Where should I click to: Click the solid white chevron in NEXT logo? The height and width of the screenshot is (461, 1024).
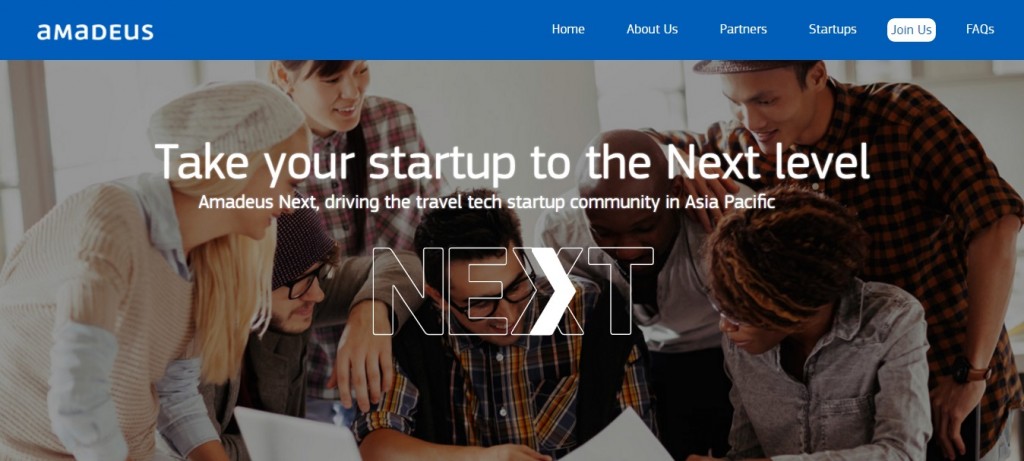point(555,291)
